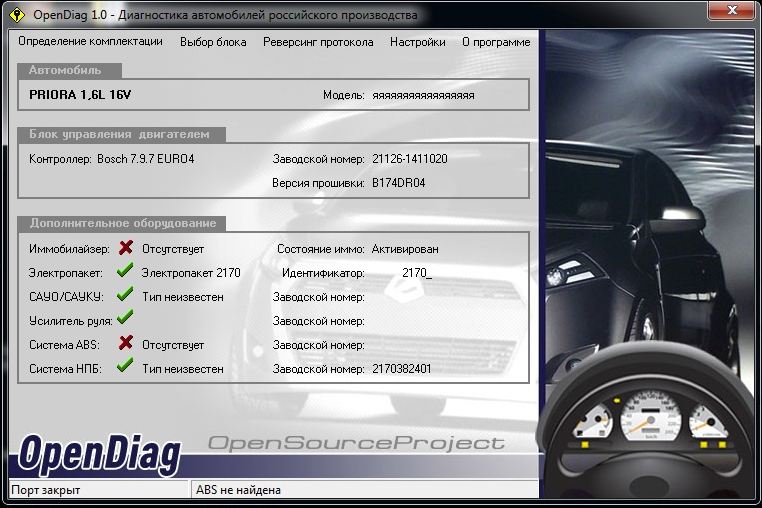The height and width of the screenshot is (508, 762).
Task: Click the Контроллер label
Action: coord(60,159)
